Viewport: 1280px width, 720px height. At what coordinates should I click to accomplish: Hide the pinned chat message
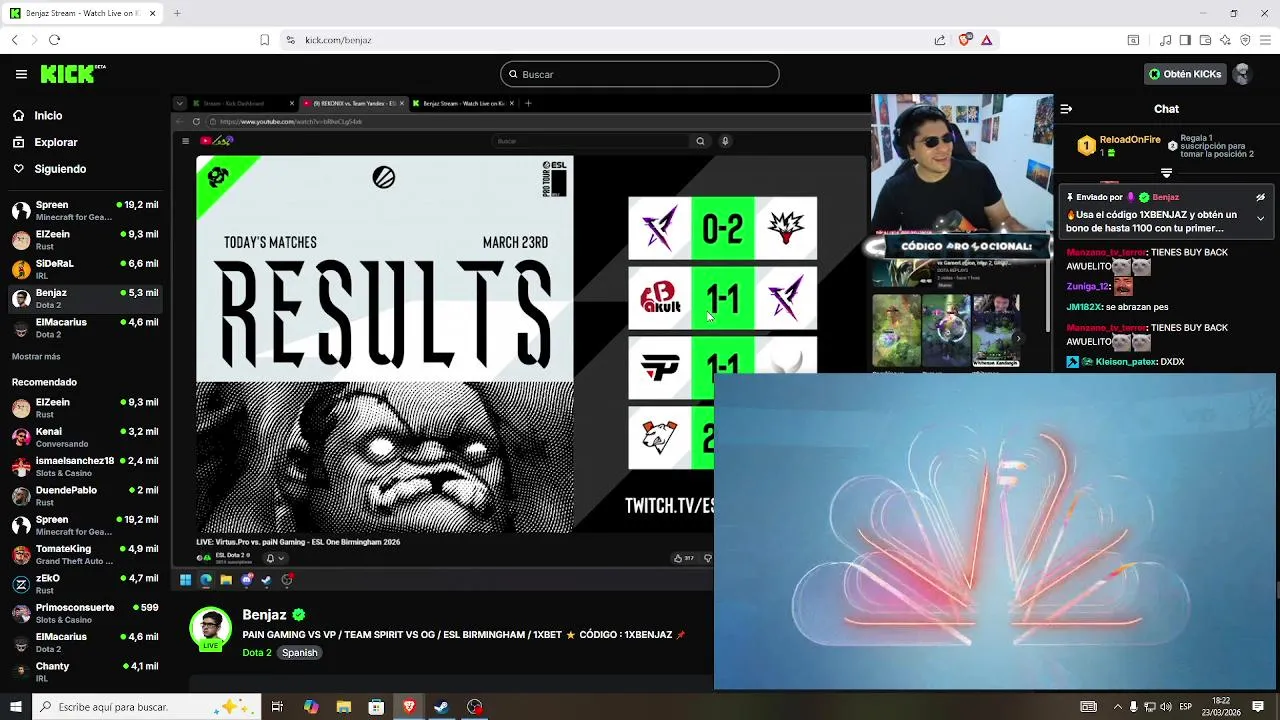tap(1260, 197)
